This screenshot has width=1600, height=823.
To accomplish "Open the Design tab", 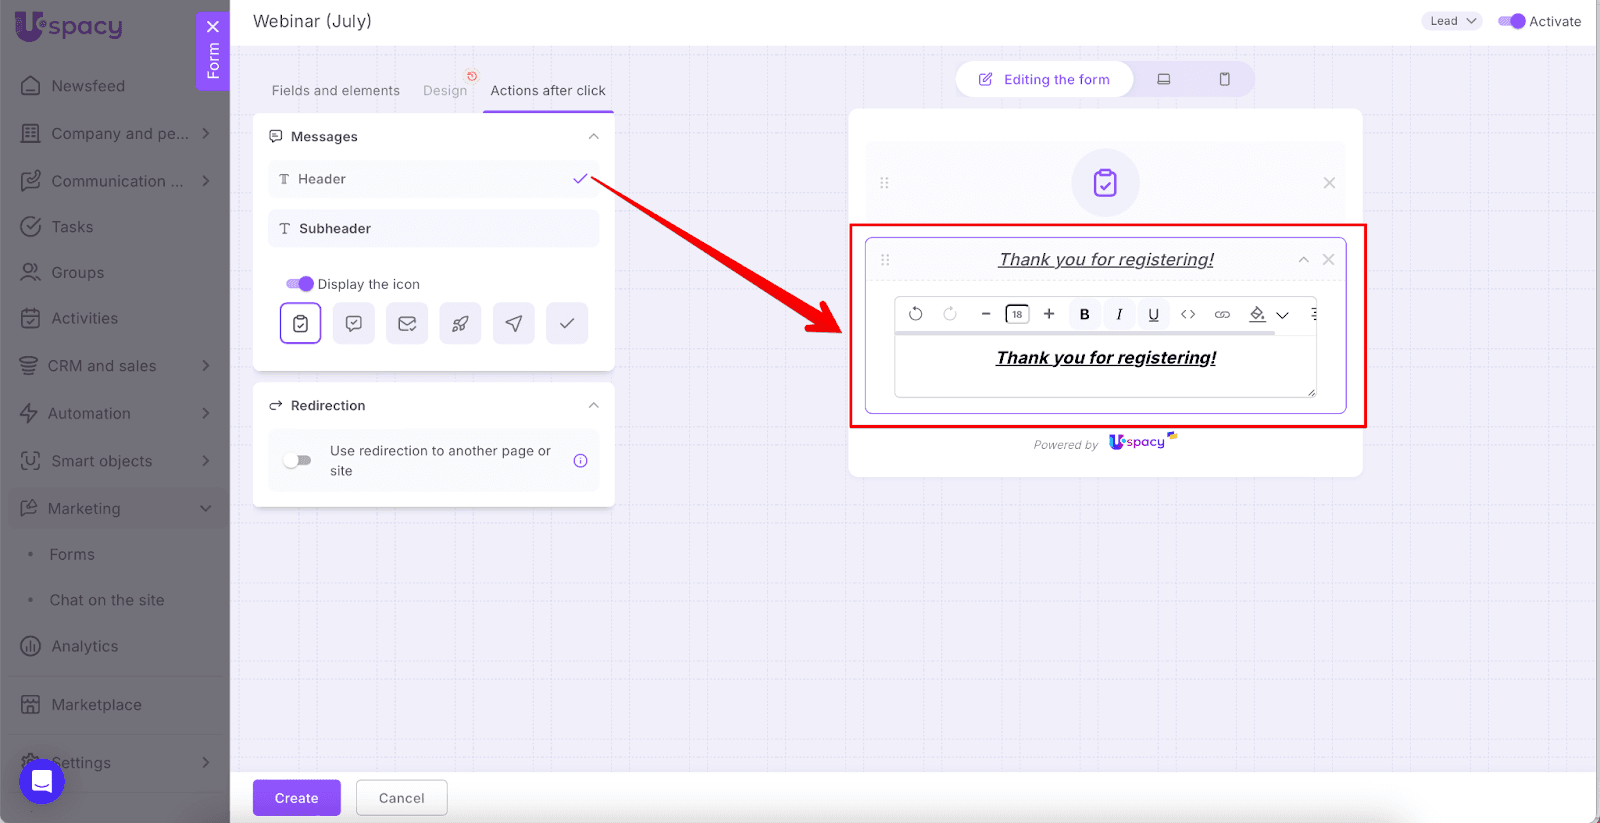I will 444,90.
